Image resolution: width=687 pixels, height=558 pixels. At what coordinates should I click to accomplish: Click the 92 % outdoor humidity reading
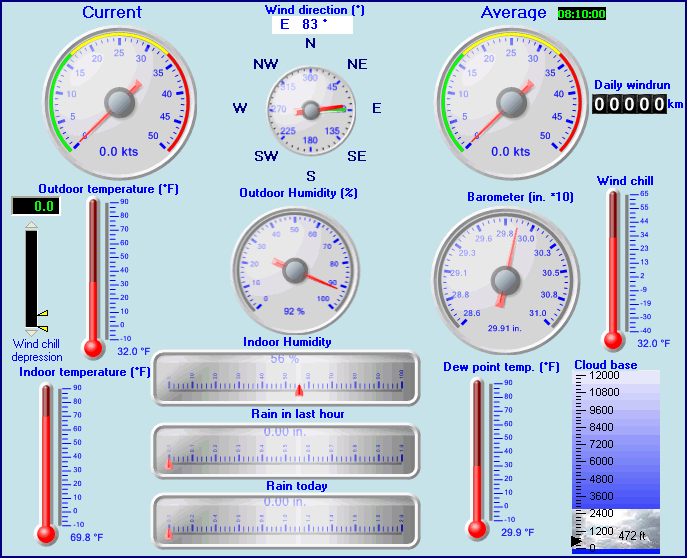[294, 311]
